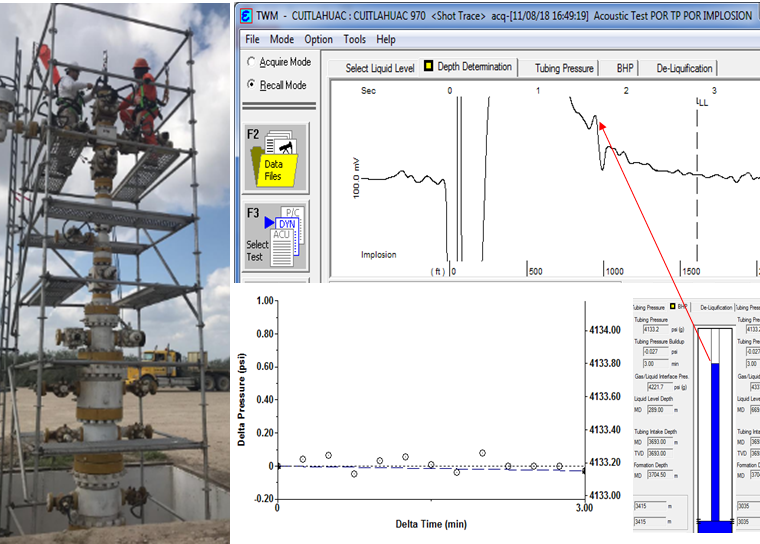Screen dimensions: 760x544
Task: Click Liquid Level Depth MD field 289.00
Action: click(x=660, y=410)
